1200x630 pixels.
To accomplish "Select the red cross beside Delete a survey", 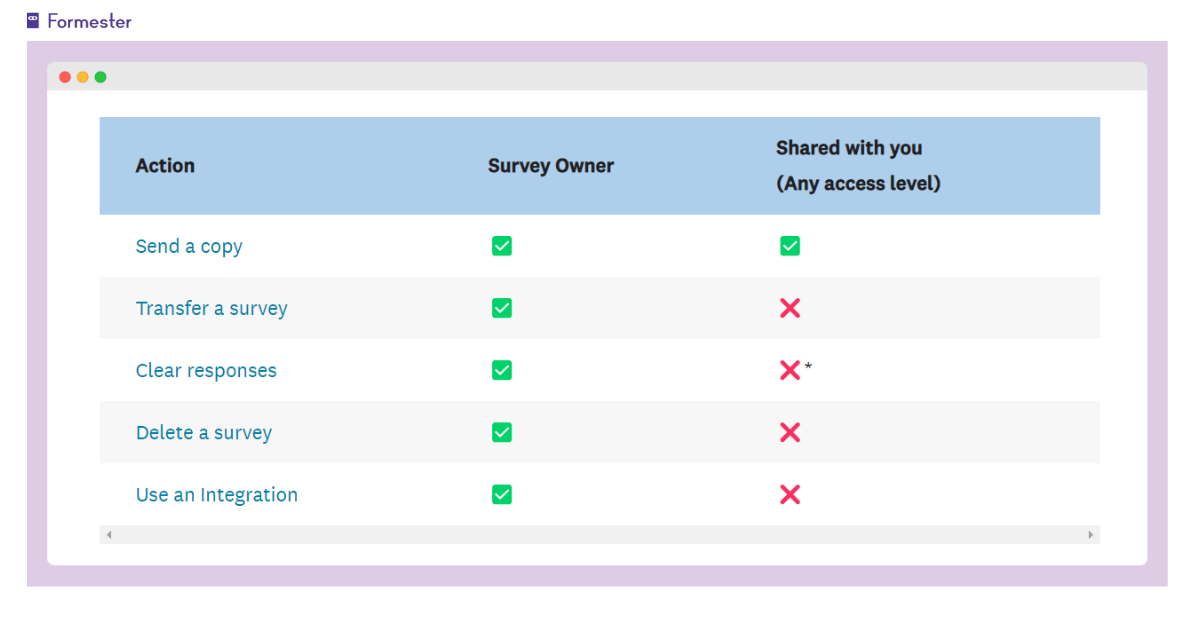I will [789, 432].
